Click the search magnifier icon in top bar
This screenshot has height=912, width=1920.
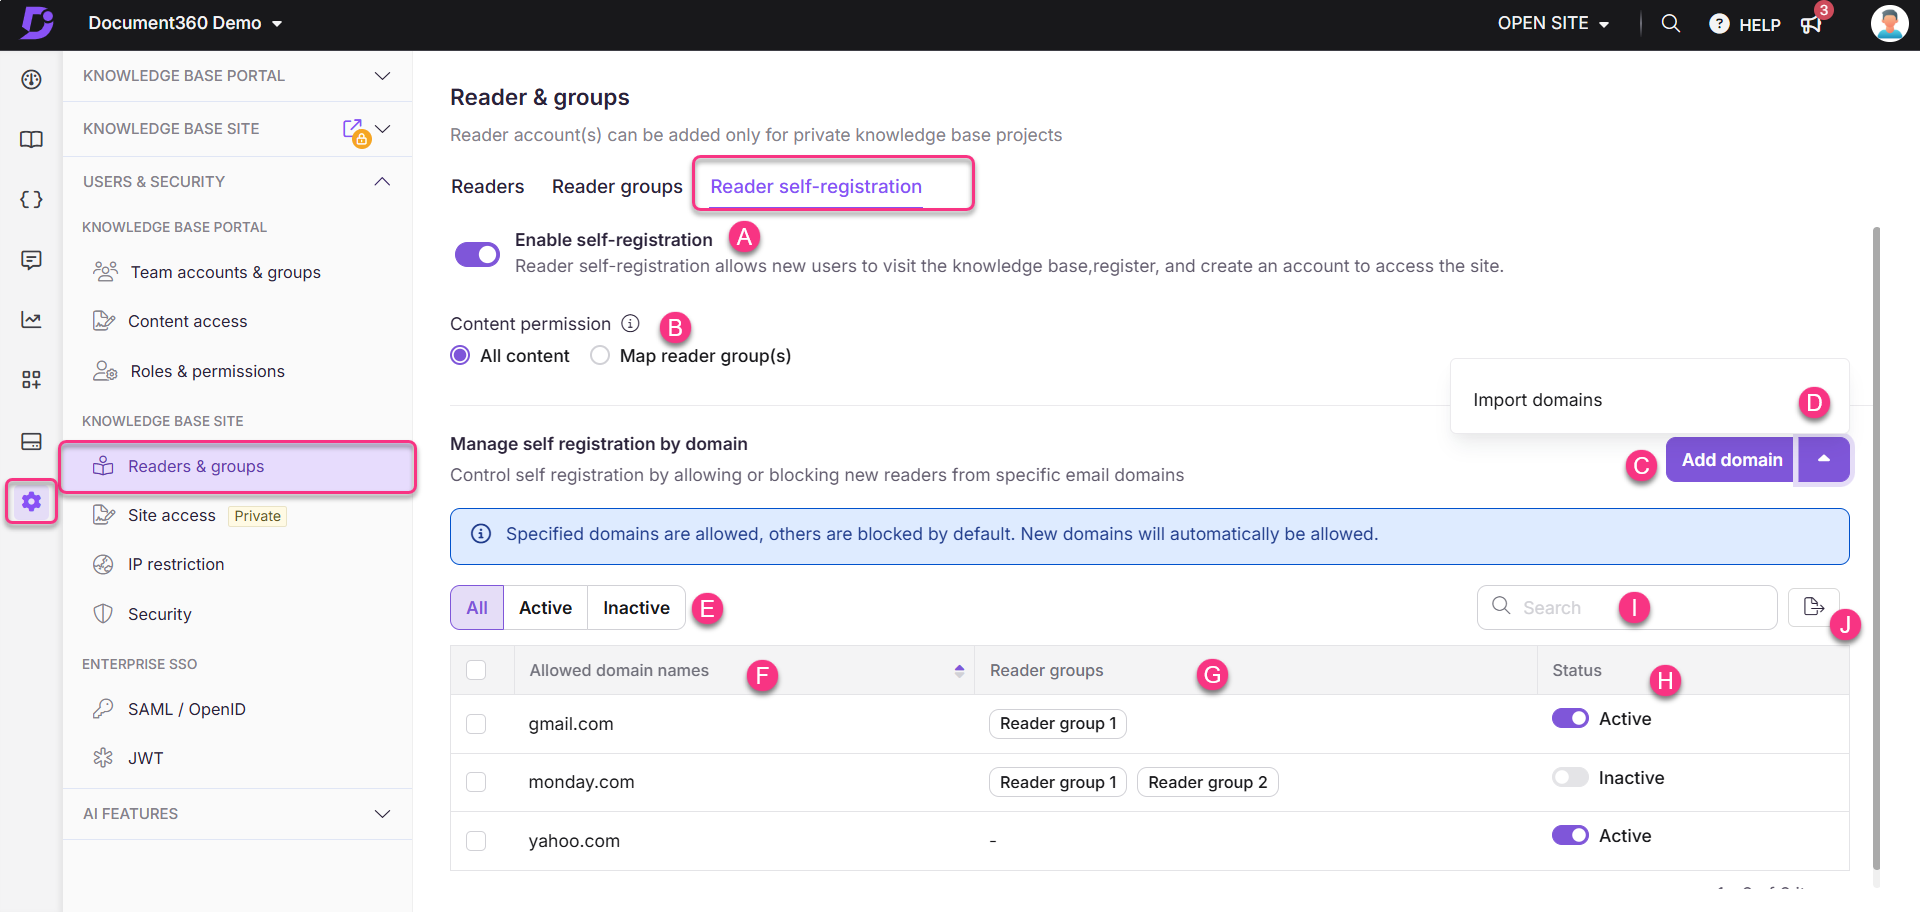(x=1670, y=23)
